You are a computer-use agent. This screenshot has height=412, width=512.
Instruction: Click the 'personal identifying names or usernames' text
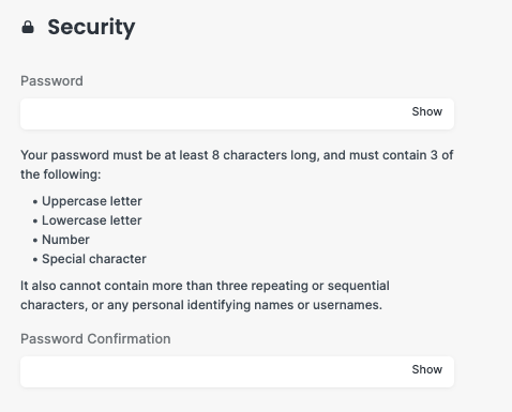pyautogui.click(x=257, y=305)
